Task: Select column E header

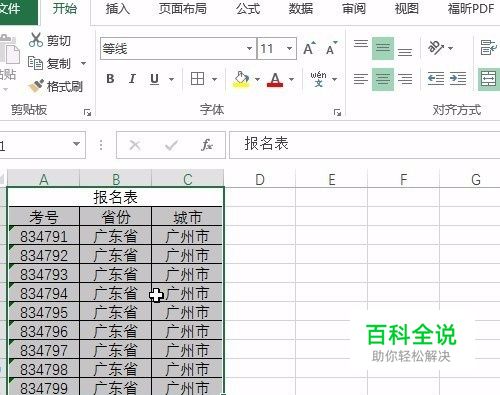Action: (x=332, y=179)
